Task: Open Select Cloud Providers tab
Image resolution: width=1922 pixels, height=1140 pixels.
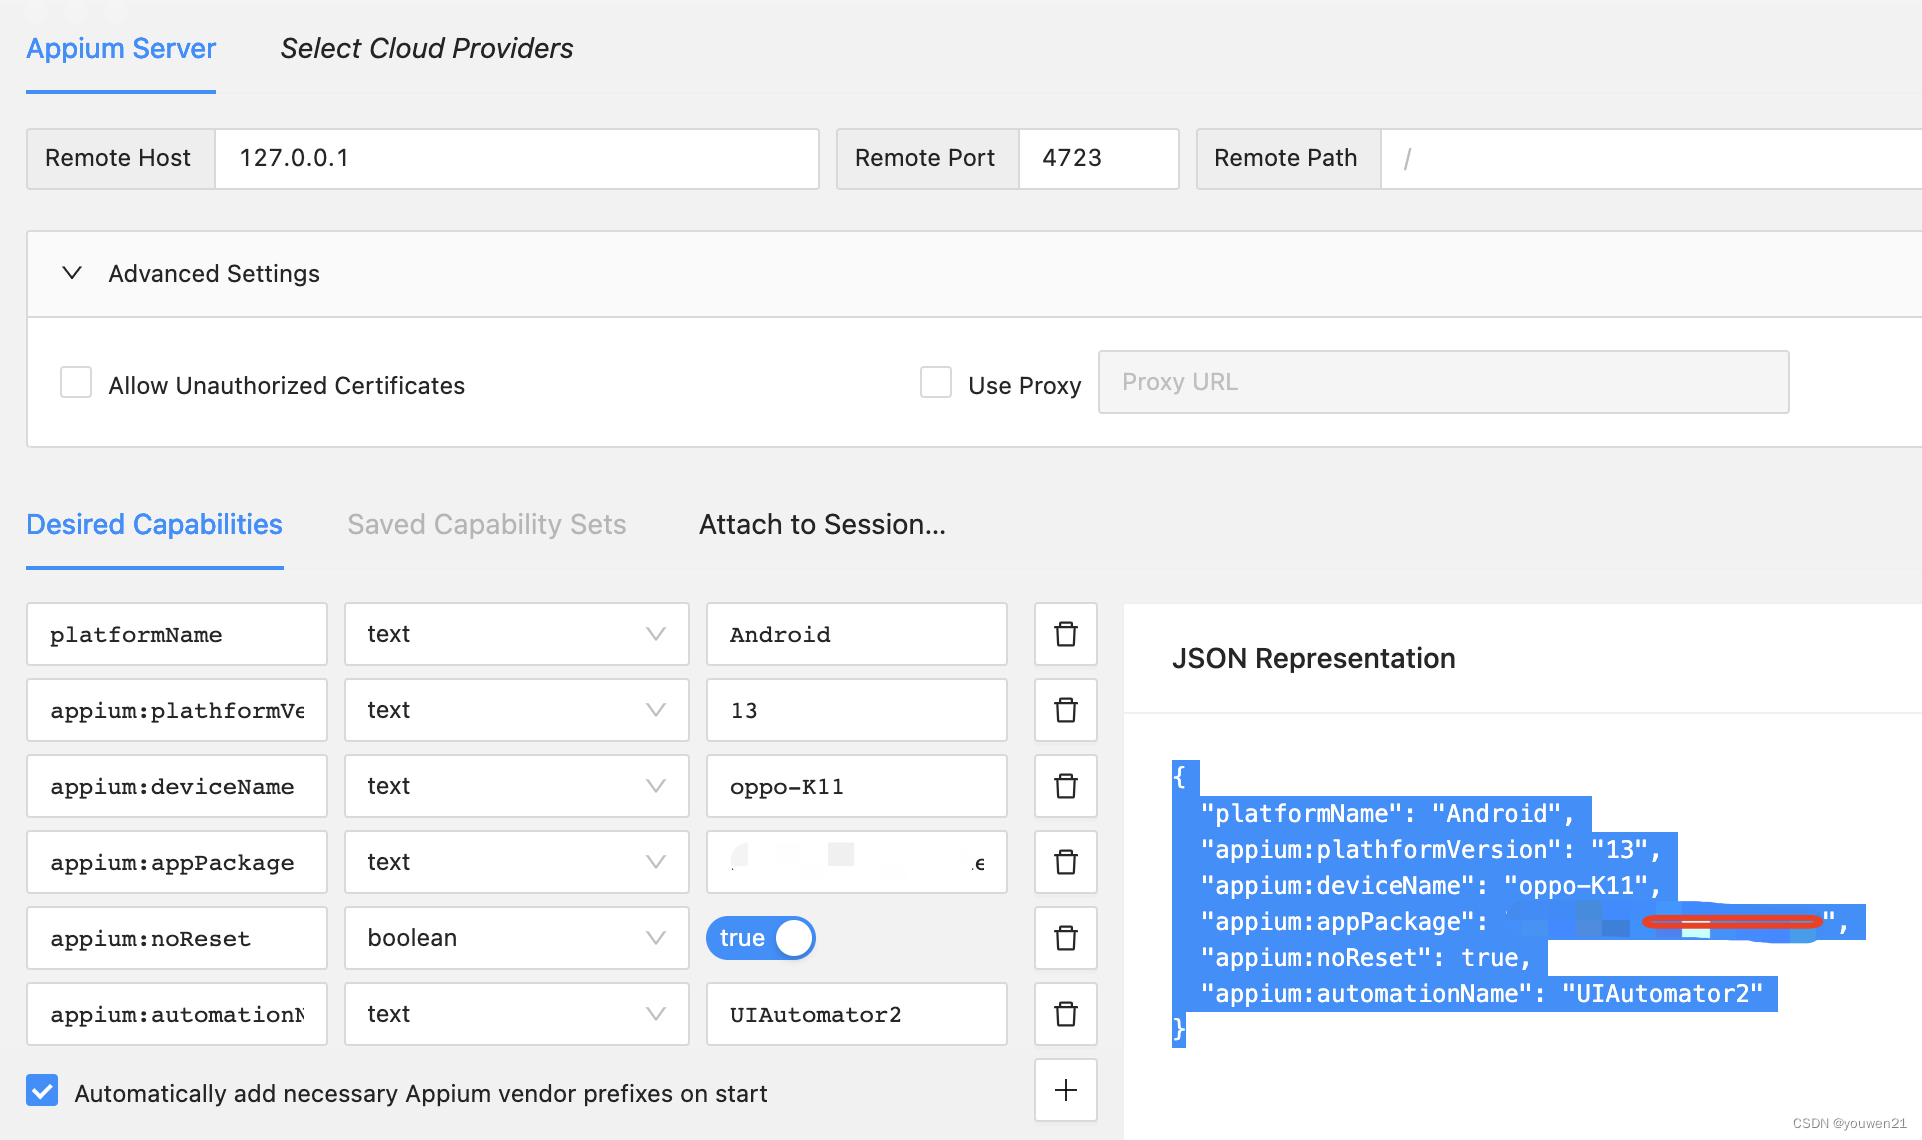Action: coord(427,48)
